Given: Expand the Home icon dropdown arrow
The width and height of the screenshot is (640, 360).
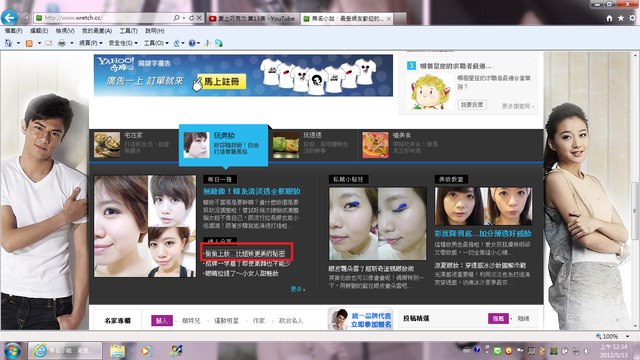Looking at the screenshot, I should pos(18,43).
